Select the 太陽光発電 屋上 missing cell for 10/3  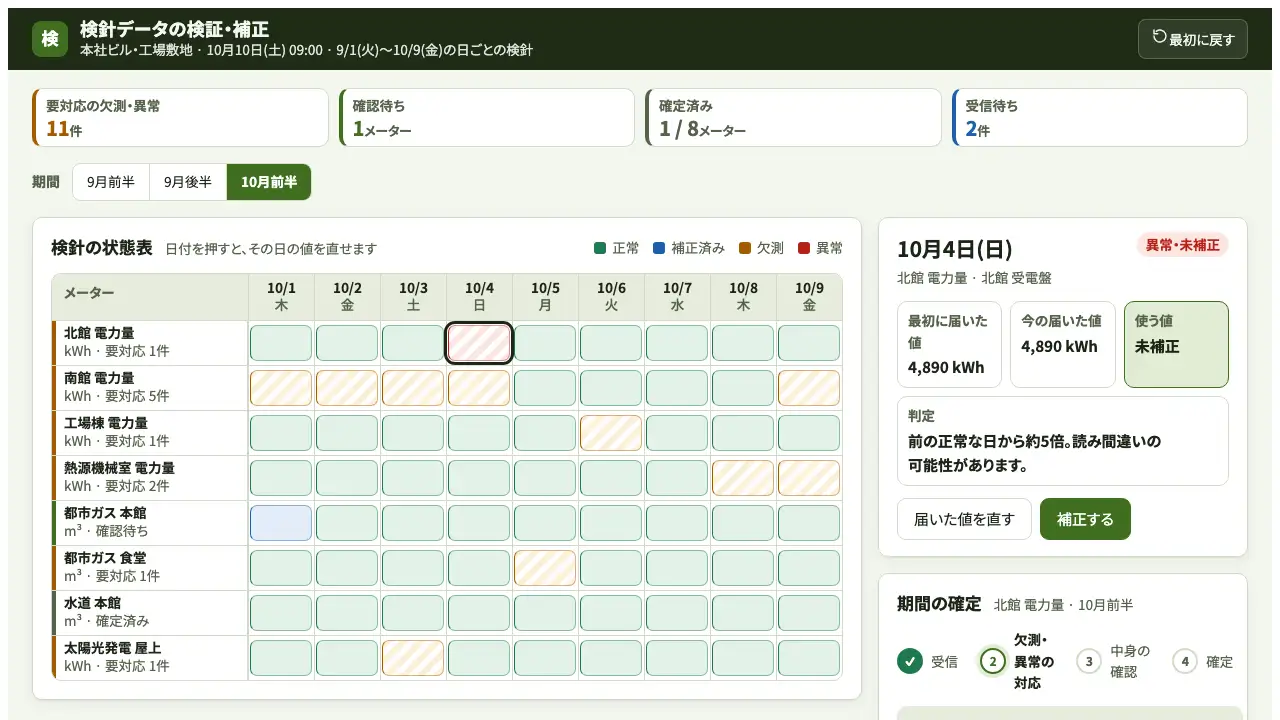pyautogui.click(x=413, y=658)
